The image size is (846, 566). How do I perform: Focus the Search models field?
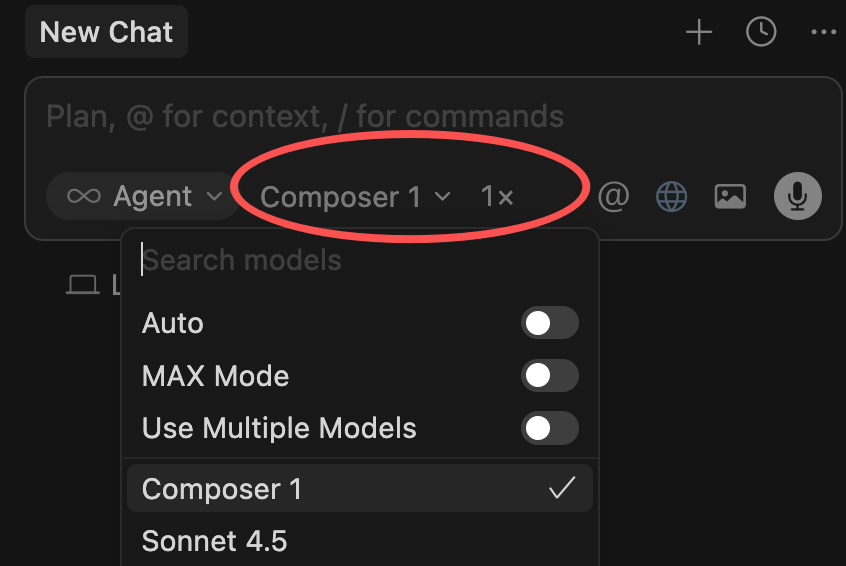click(x=360, y=261)
